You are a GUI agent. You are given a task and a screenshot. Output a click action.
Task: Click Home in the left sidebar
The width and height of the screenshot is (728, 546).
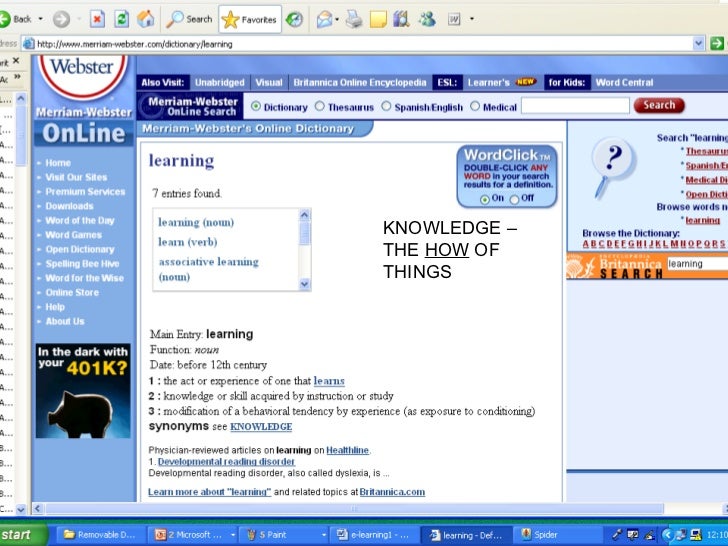pyautogui.click(x=58, y=163)
